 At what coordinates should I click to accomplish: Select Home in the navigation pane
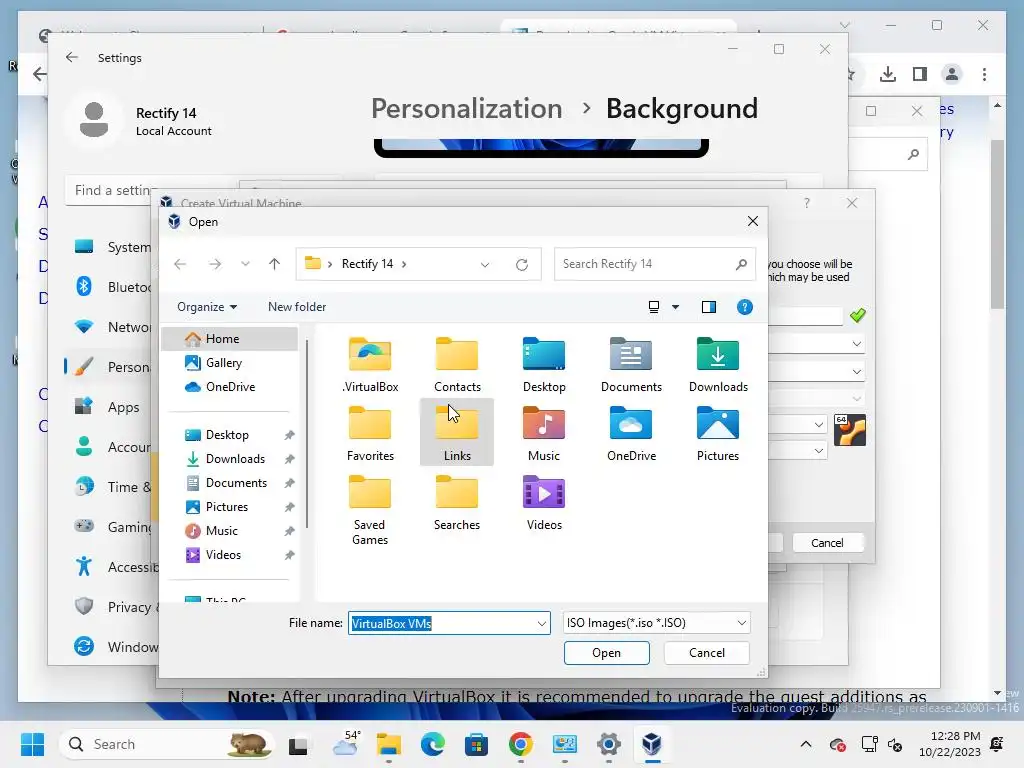[230, 339]
